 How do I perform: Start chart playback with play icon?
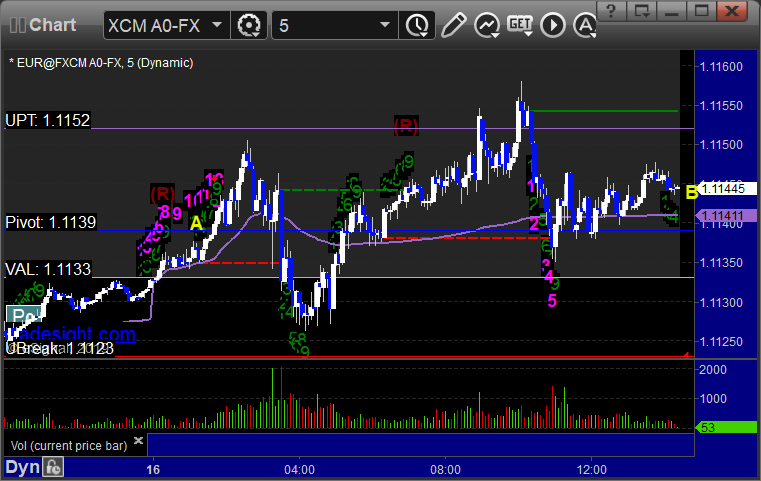(553, 25)
